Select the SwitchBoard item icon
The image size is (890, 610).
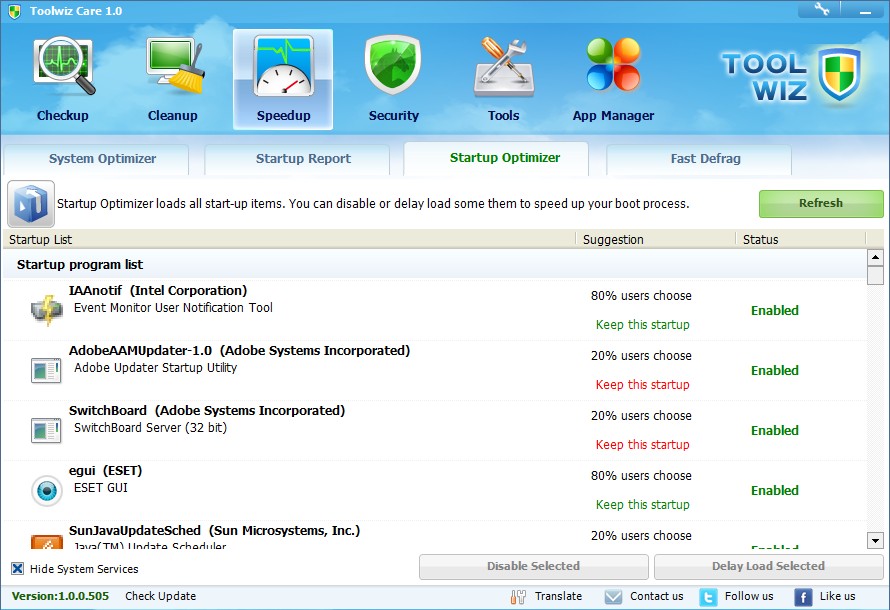[46, 431]
